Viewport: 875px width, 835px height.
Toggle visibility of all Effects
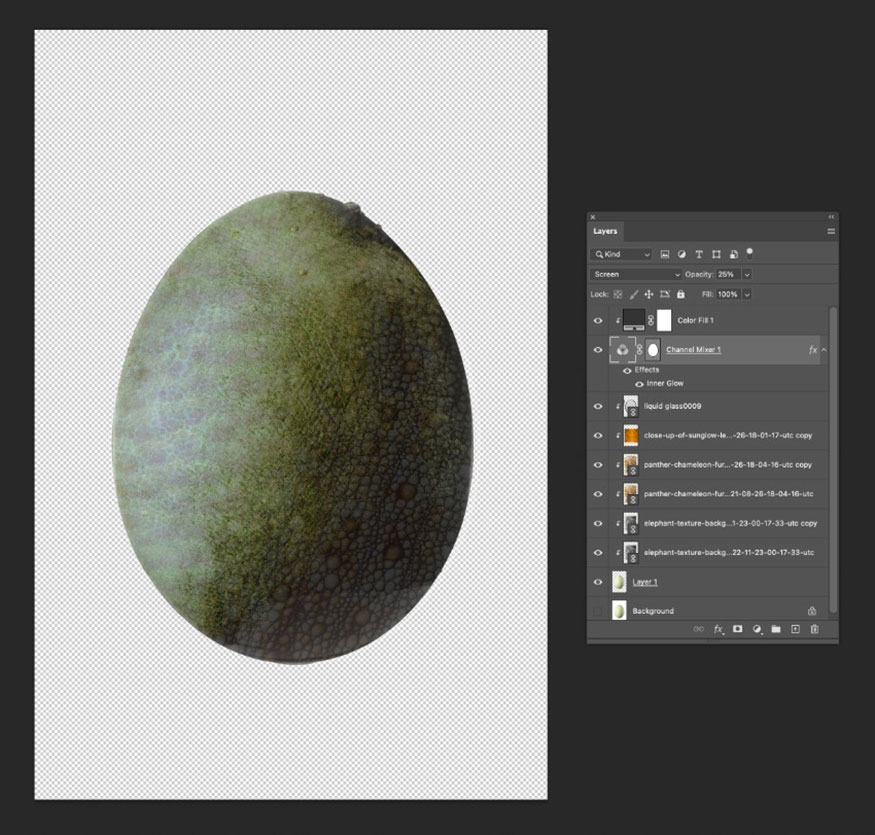[x=627, y=371]
